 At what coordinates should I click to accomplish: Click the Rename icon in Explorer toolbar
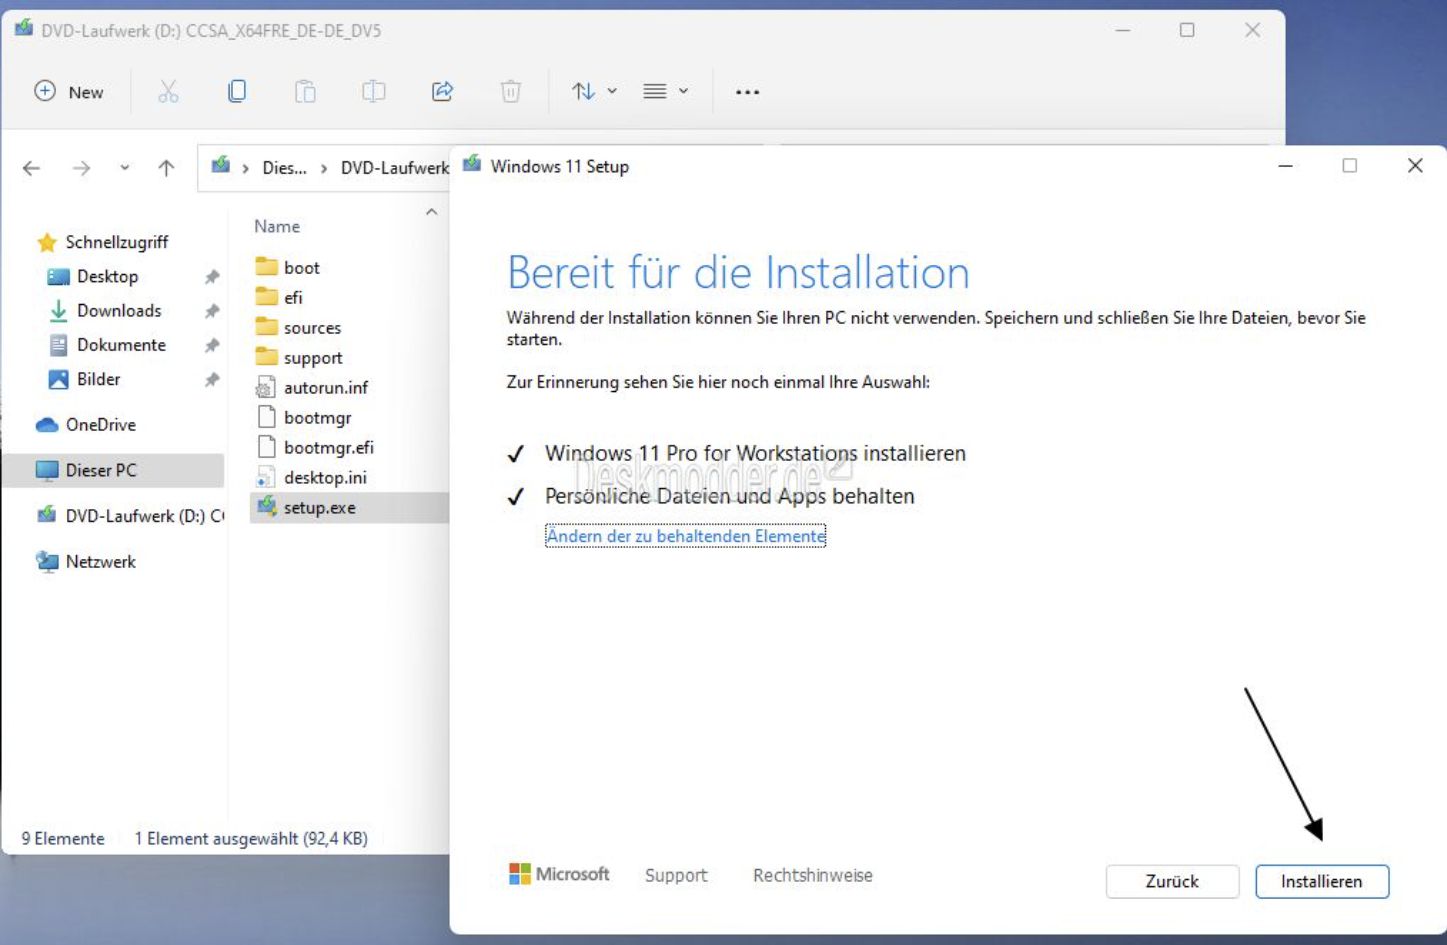coord(374,91)
